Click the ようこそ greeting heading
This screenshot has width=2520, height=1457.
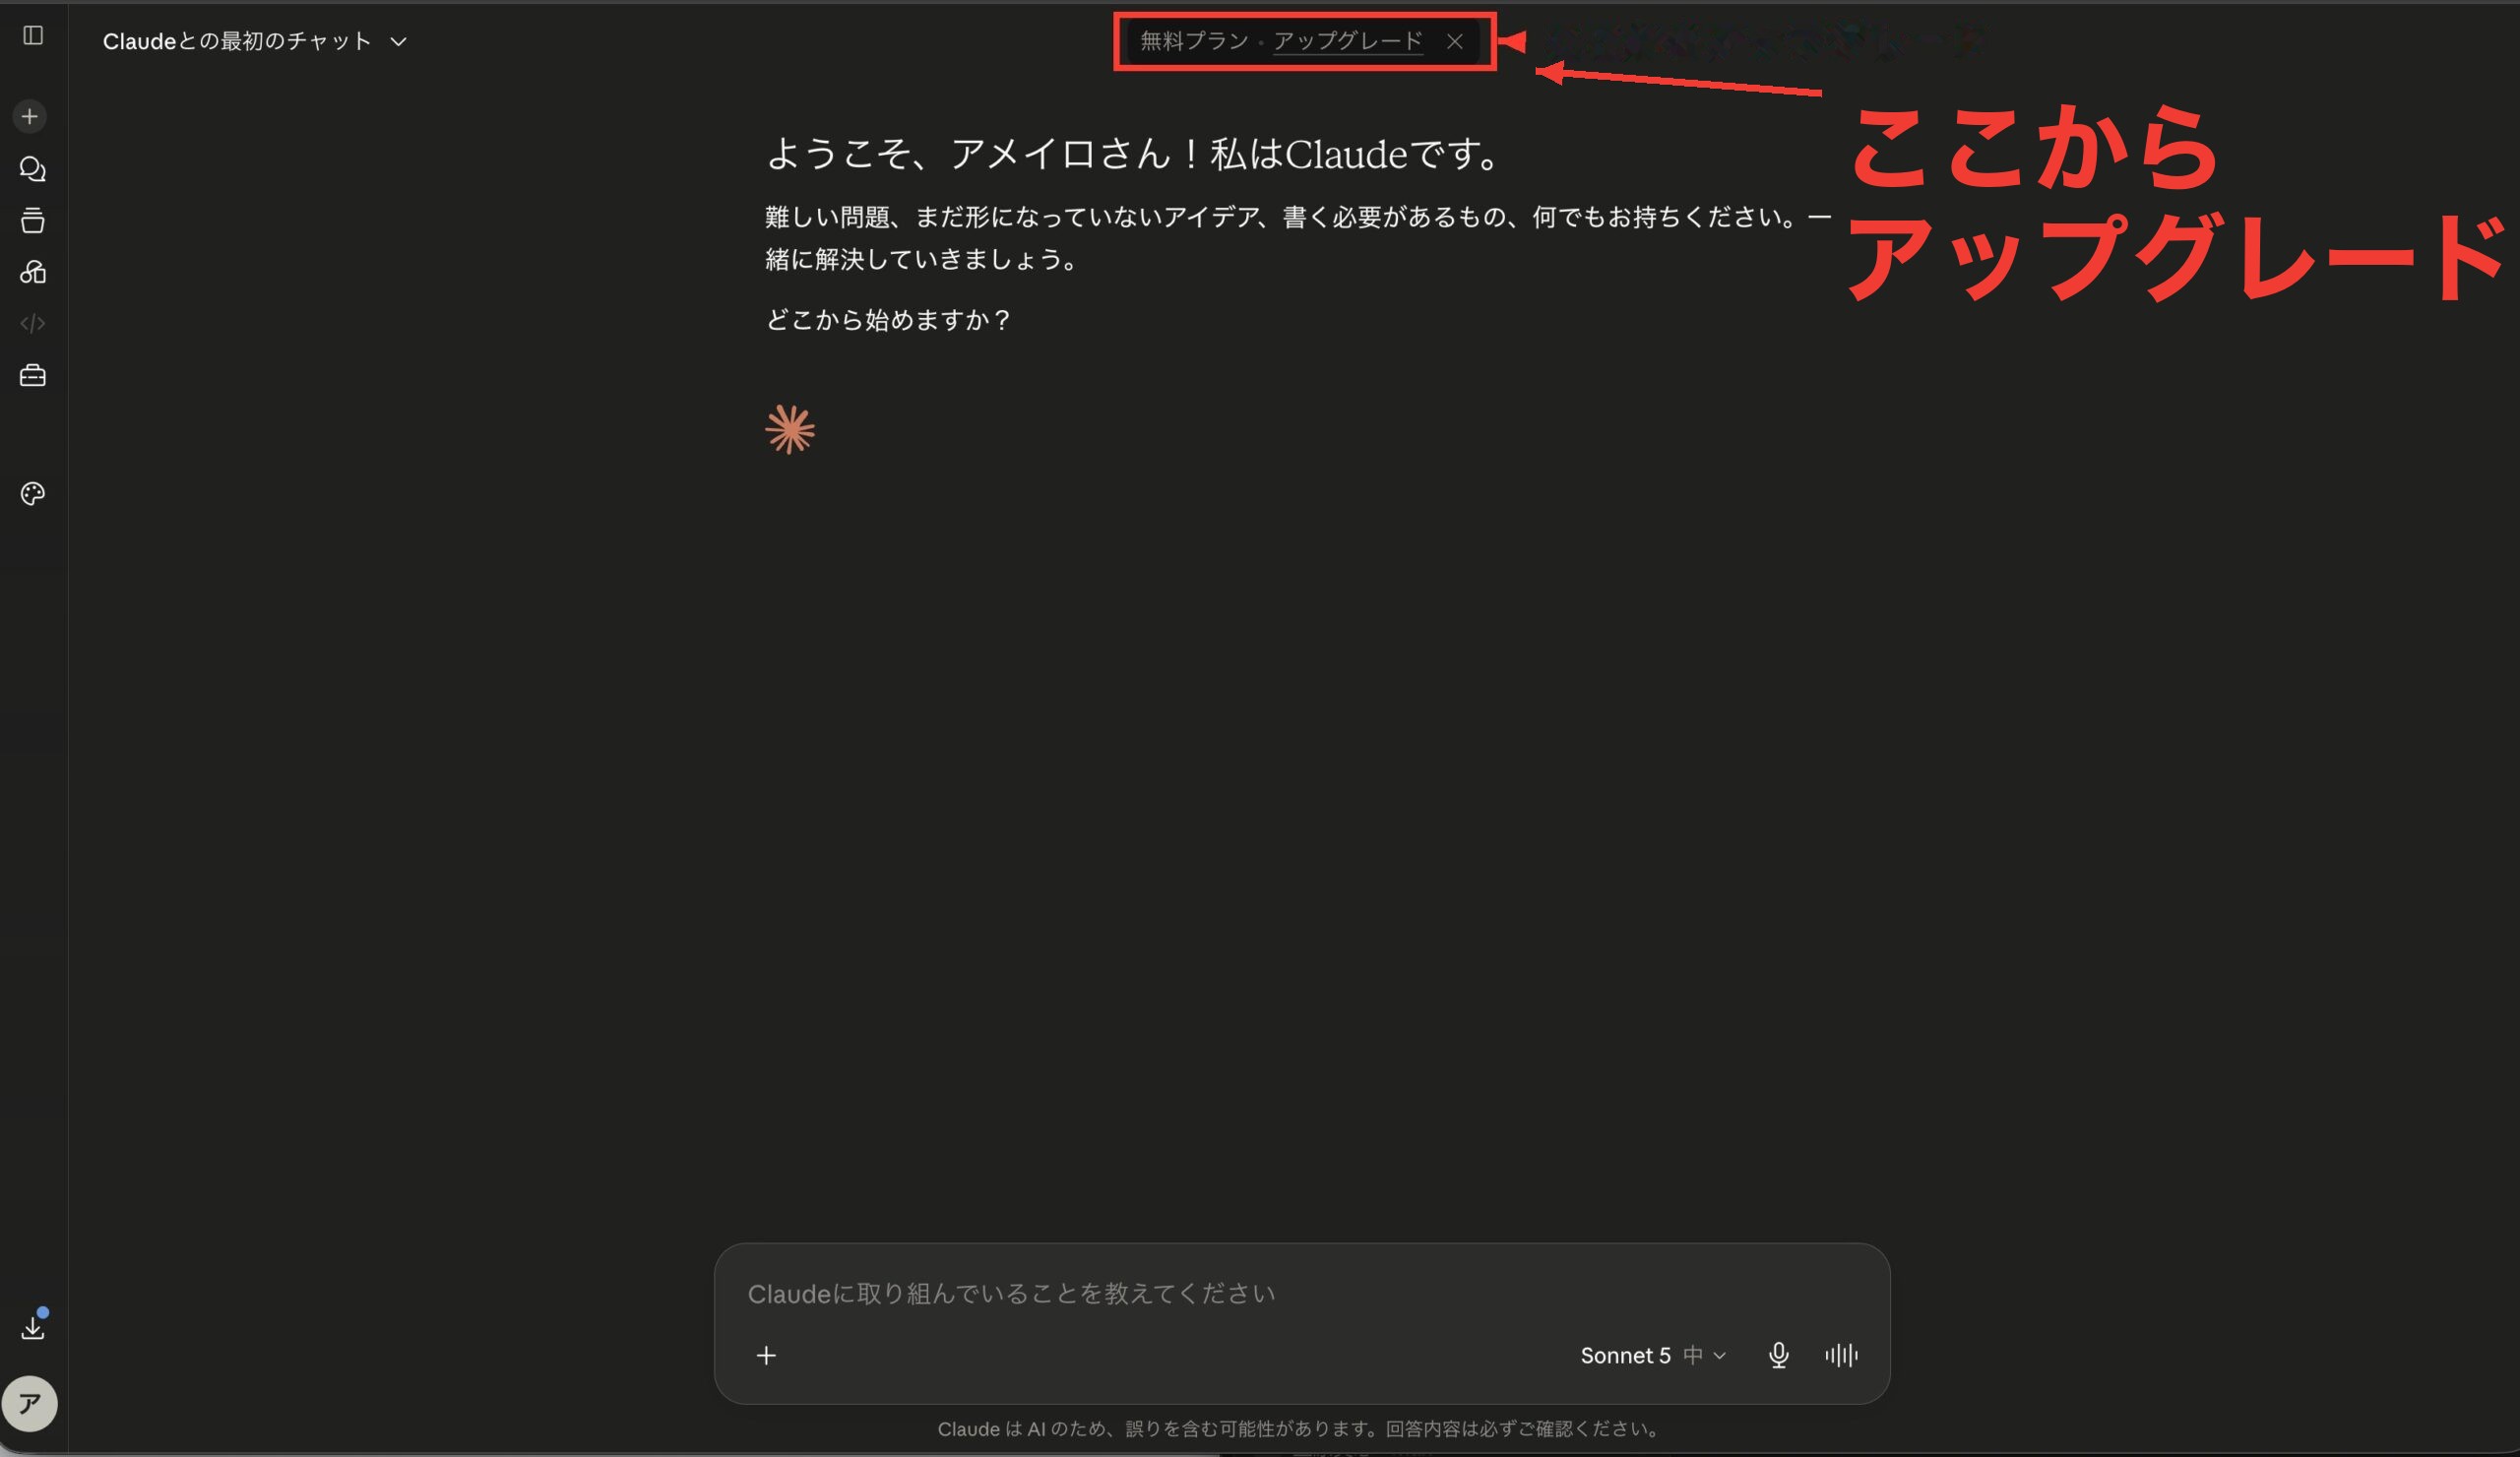point(1133,154)
